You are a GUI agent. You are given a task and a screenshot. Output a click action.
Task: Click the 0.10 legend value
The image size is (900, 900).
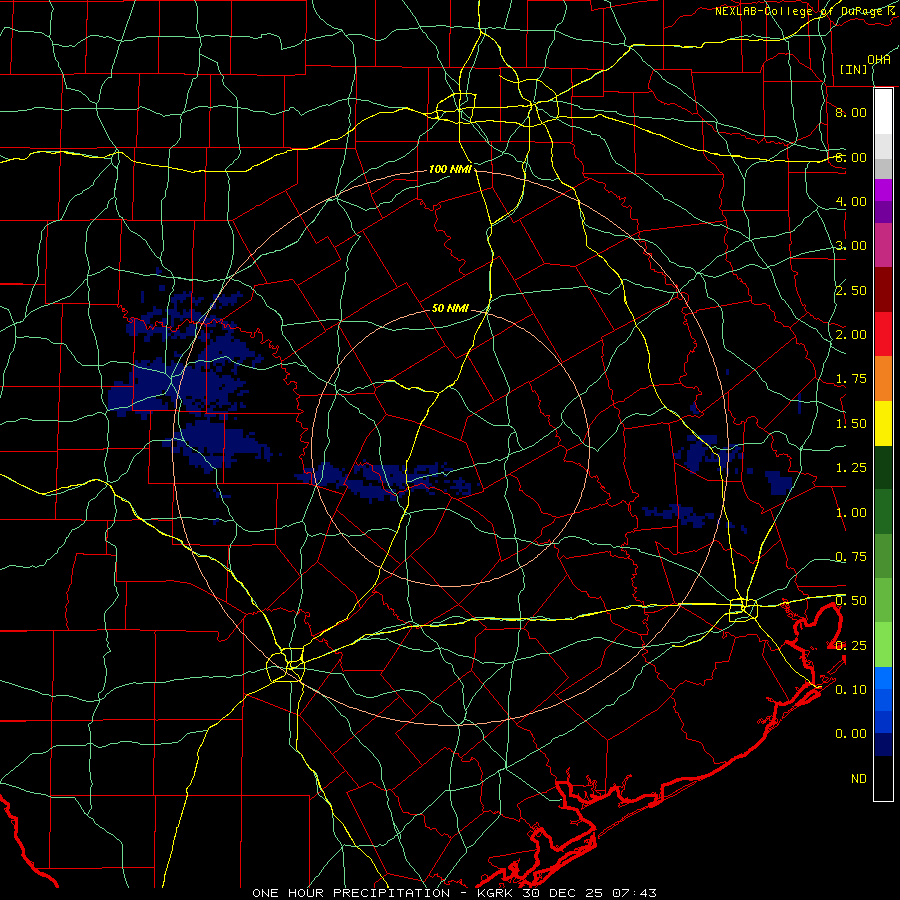coord(851,690)
